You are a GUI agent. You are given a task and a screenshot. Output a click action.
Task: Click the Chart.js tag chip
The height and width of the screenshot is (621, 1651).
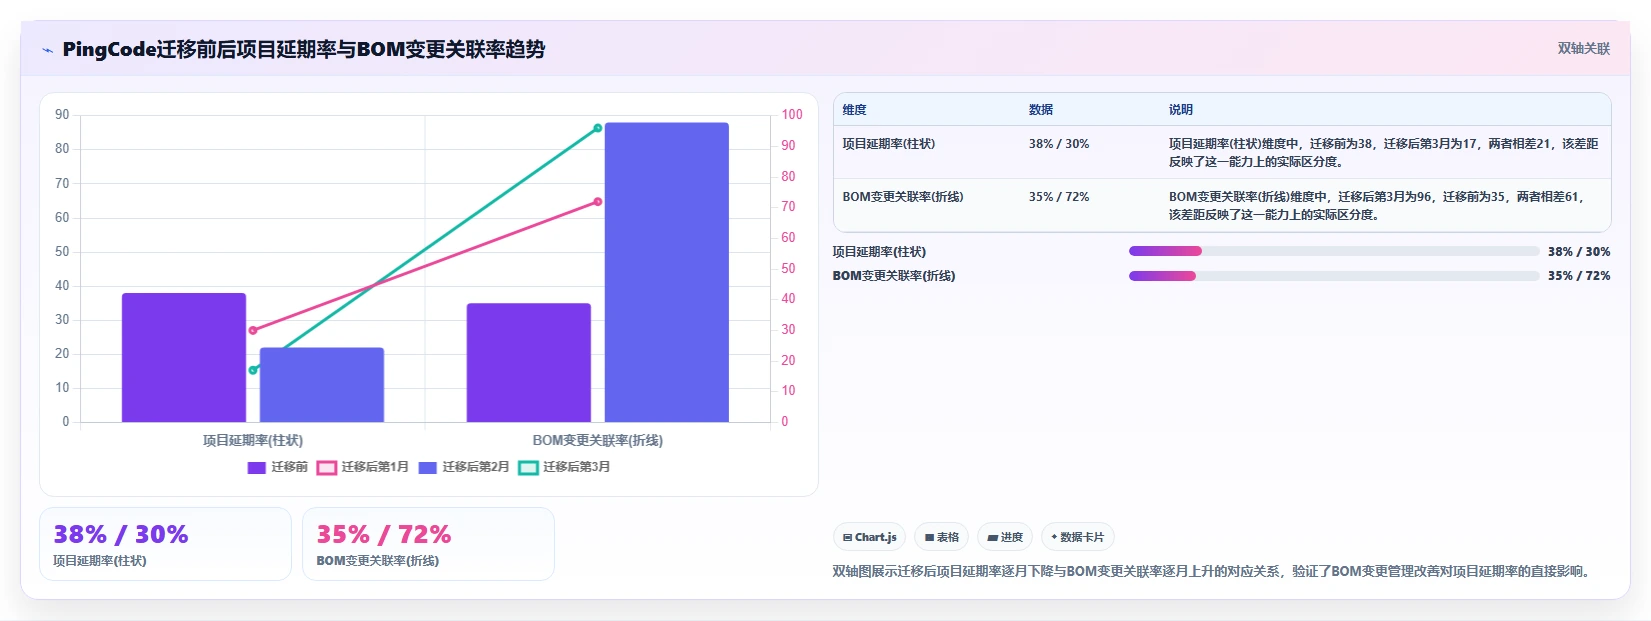point(869,537)
